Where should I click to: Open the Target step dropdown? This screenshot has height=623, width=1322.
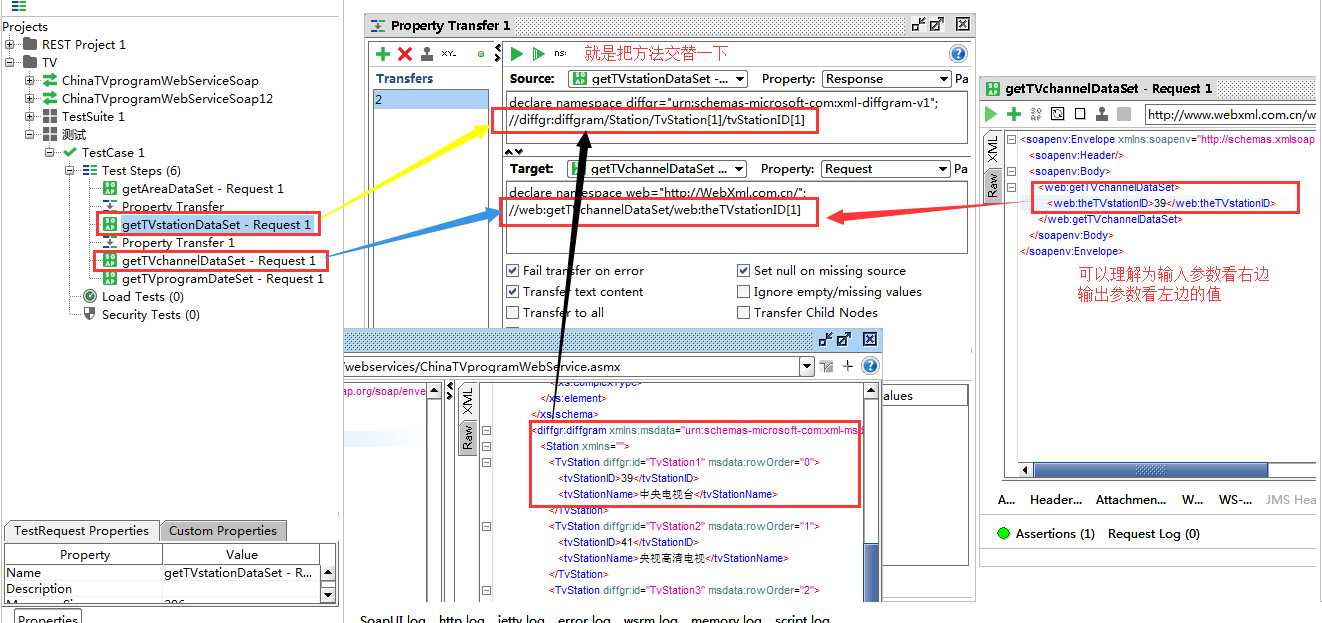tap(657, 169)
